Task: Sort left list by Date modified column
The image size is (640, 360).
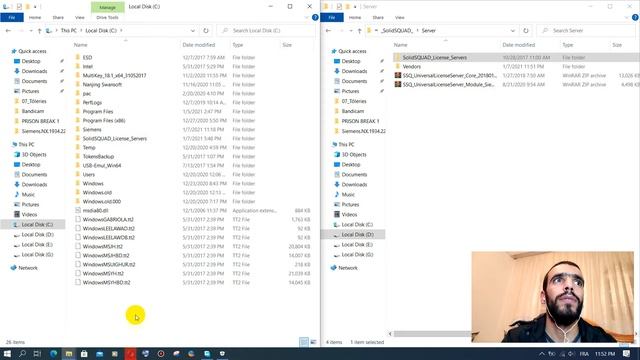Action: (199, 45)
